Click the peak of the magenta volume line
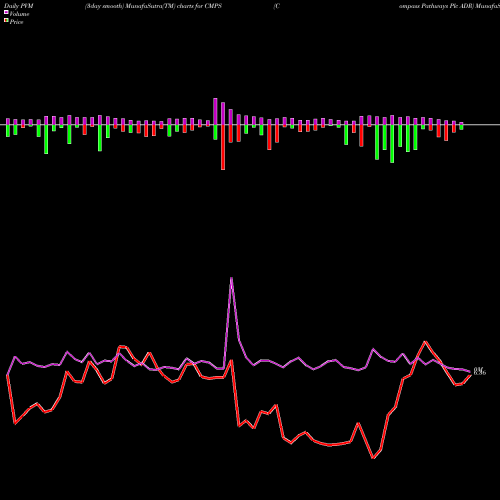The height and width of the screenshot is (500, 500). point(231,278)
